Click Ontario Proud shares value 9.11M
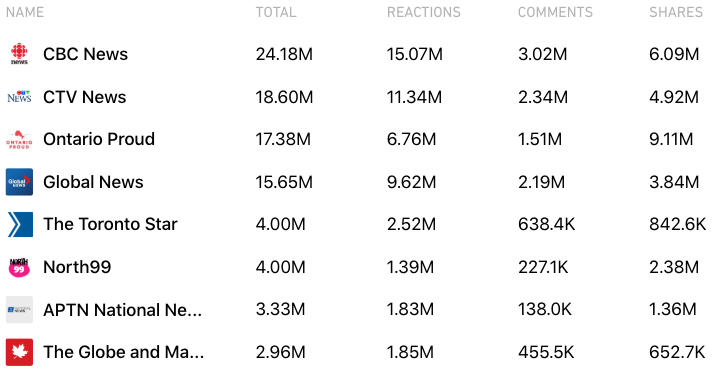 pos(671,139)
